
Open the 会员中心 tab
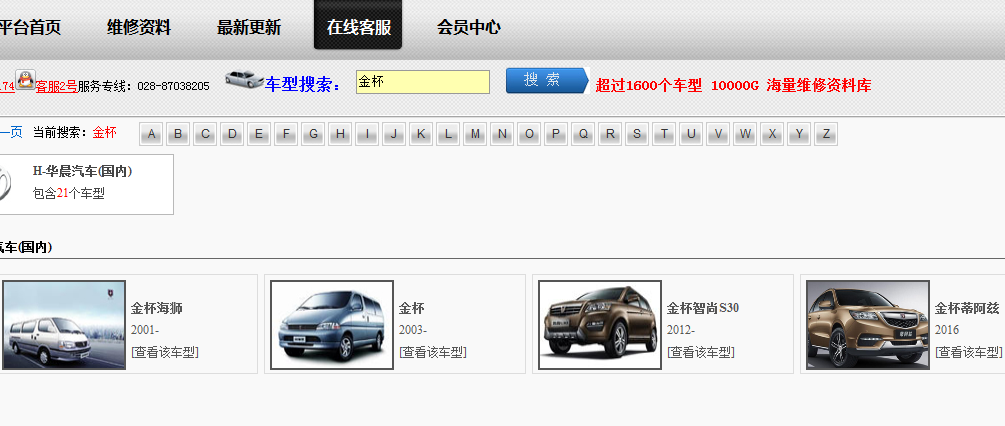[x=469, y=28]
